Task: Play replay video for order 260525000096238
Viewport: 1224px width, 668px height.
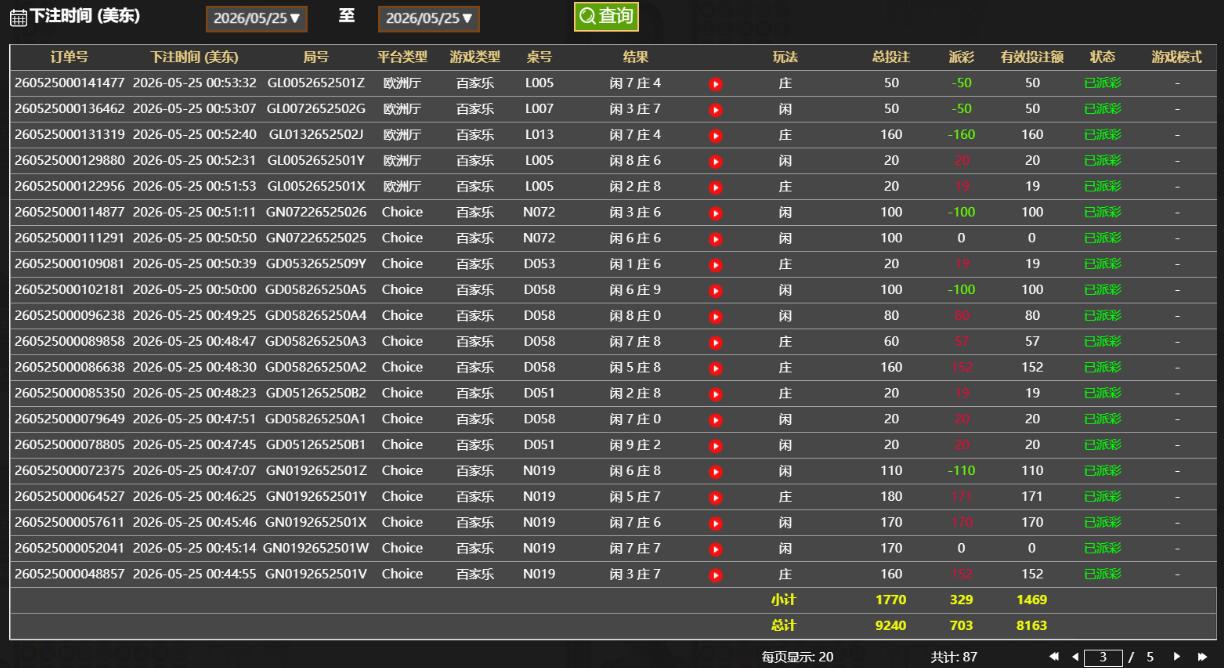Action: click(x=715, y=317)
